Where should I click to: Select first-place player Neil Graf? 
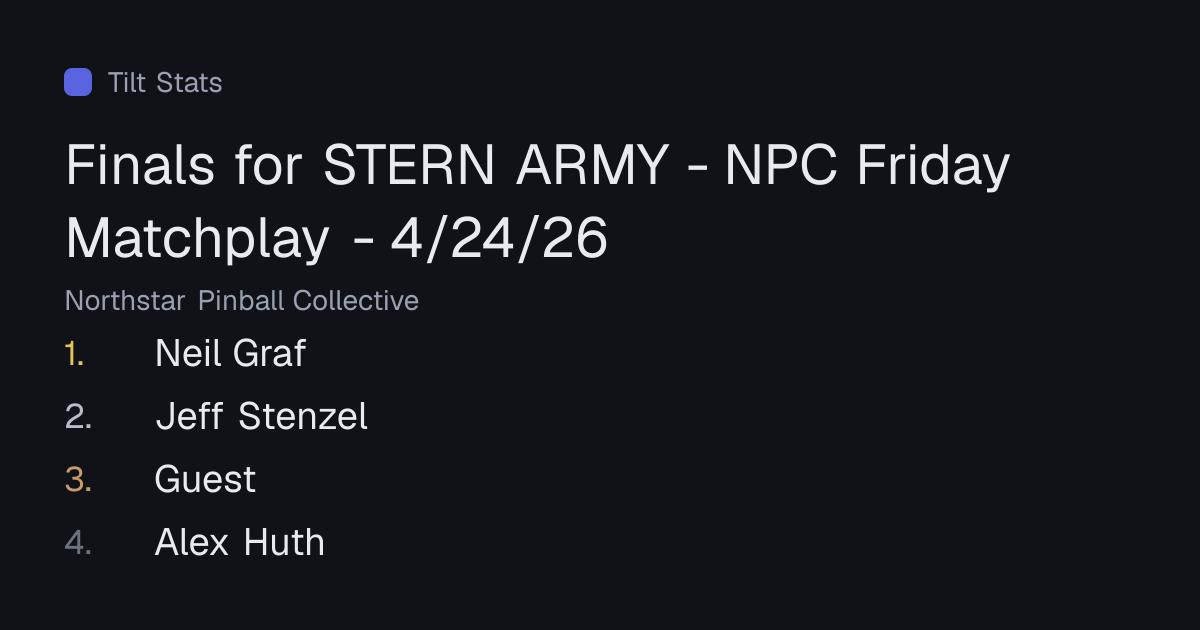[230, 353]
